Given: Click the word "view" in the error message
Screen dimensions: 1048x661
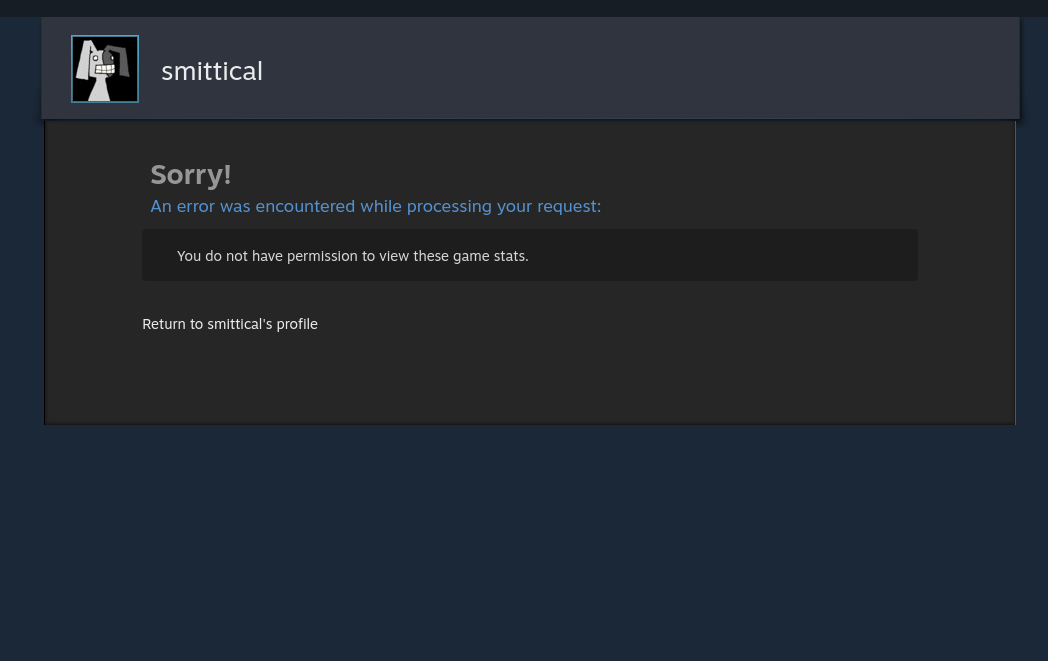Looking at the screenshot, I should point(394,256).
